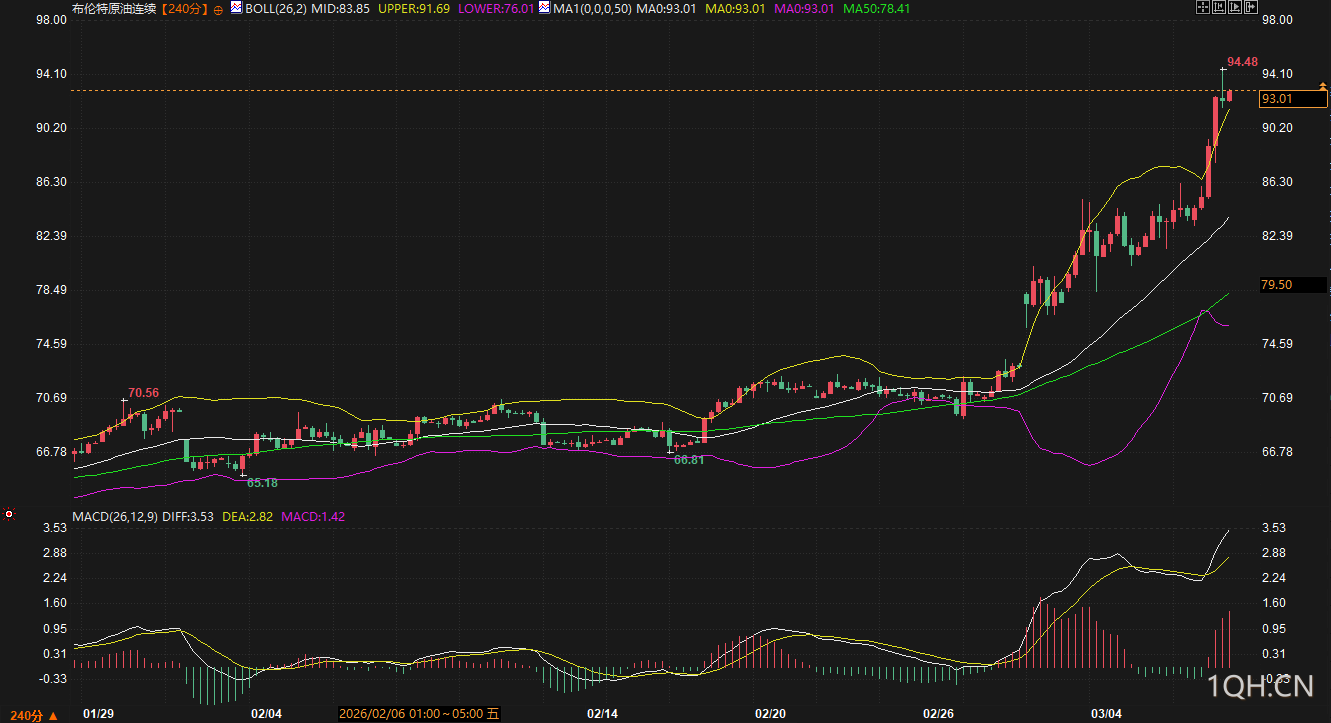Click the 79.50 price marker on axis
The height and width of the screenshot is (723, 1331).
[x=1278, y=285]
